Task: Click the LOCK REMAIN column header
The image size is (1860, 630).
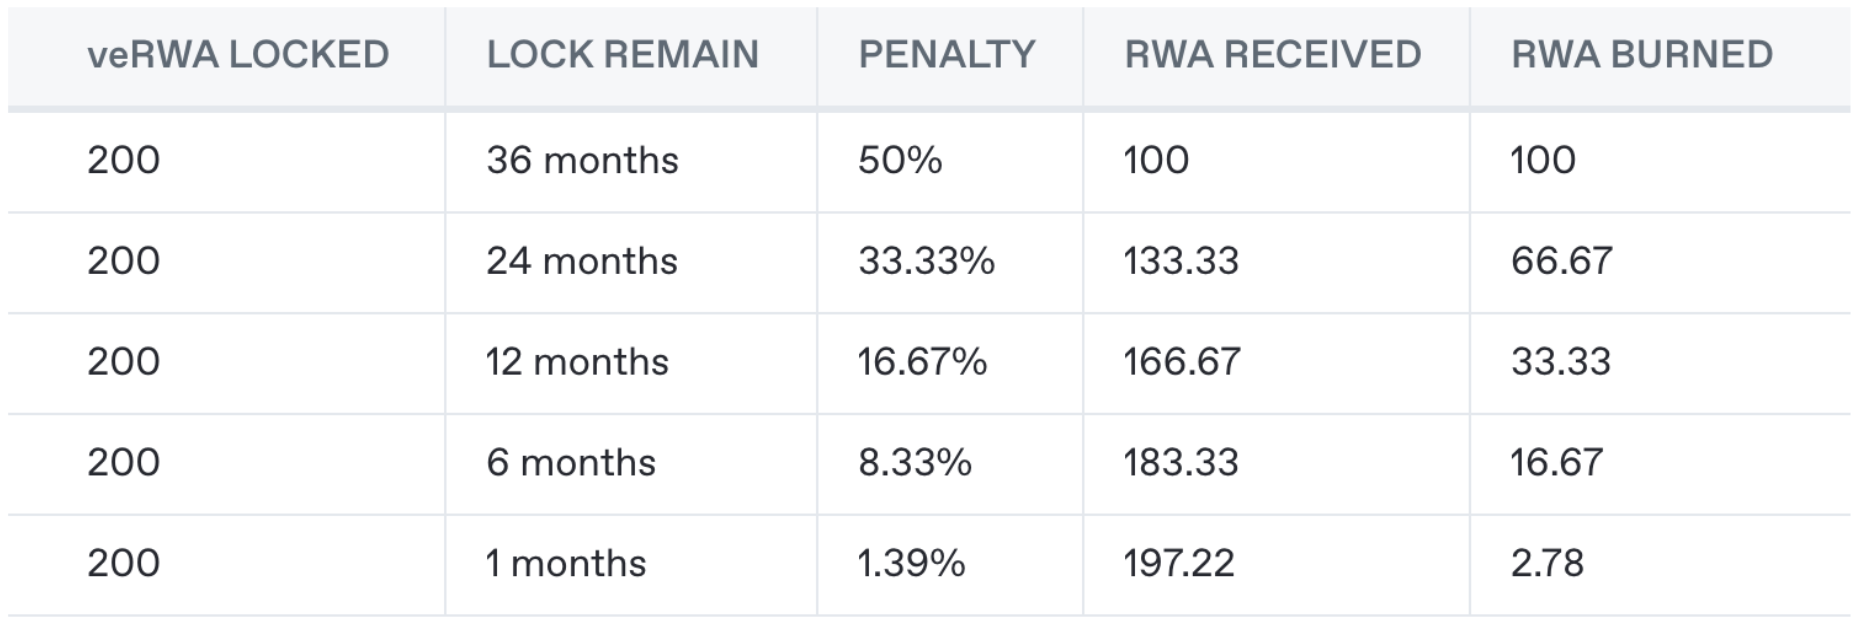Action: [x=622, y=55]
